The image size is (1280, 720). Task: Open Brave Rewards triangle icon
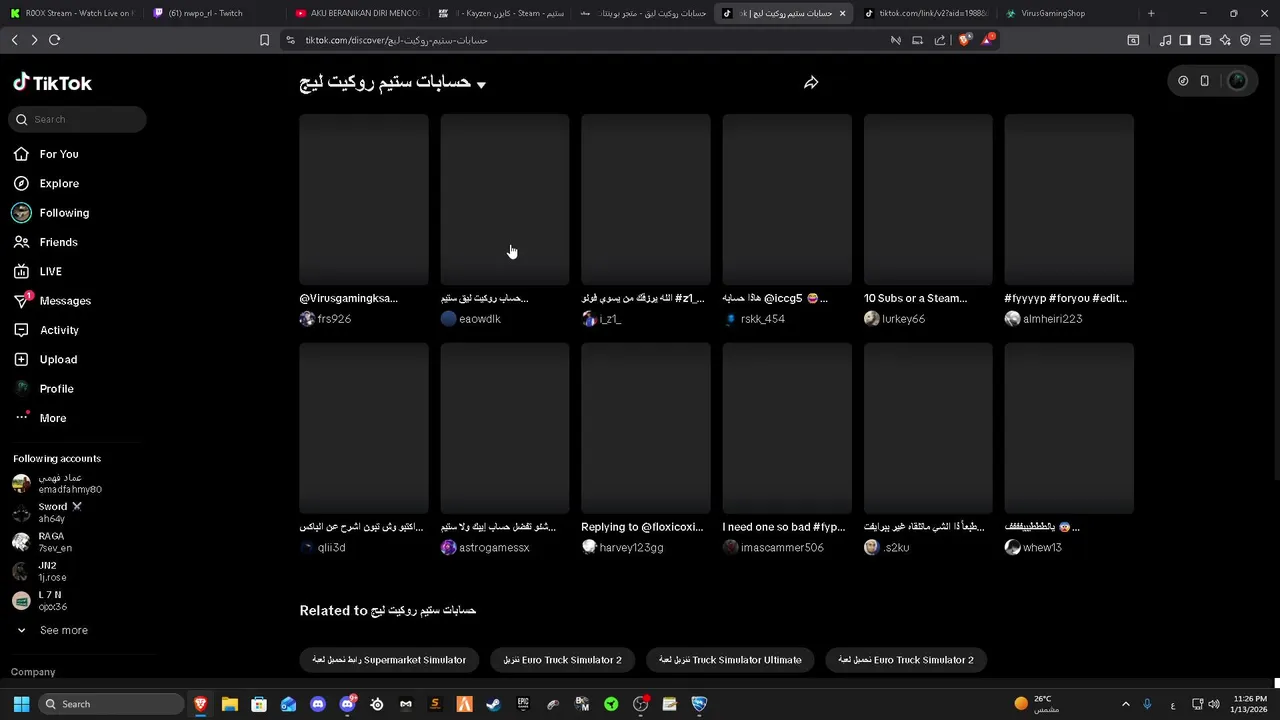[x=988, y=40]
